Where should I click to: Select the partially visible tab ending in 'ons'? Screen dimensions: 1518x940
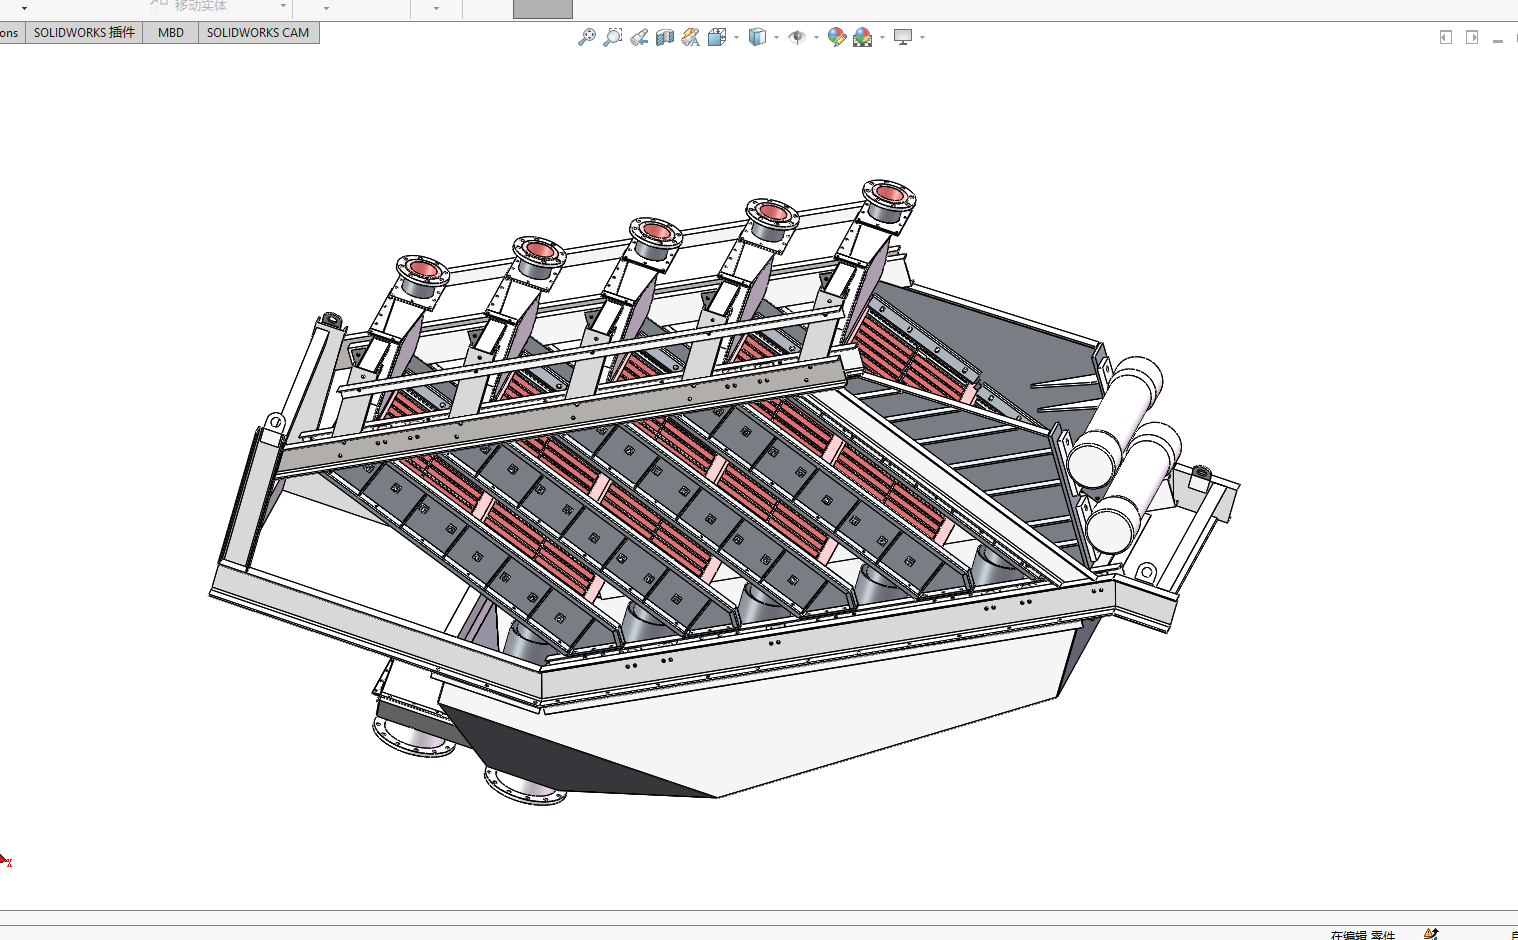[11, 33]
